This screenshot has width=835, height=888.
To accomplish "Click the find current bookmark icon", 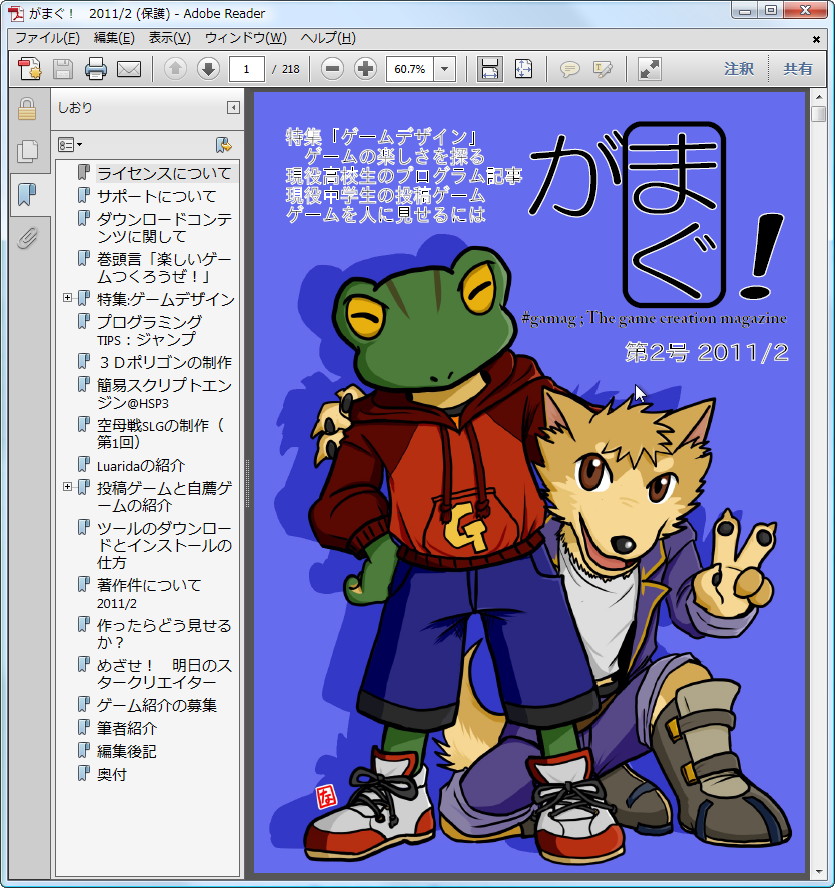I will tap(224, 145).
